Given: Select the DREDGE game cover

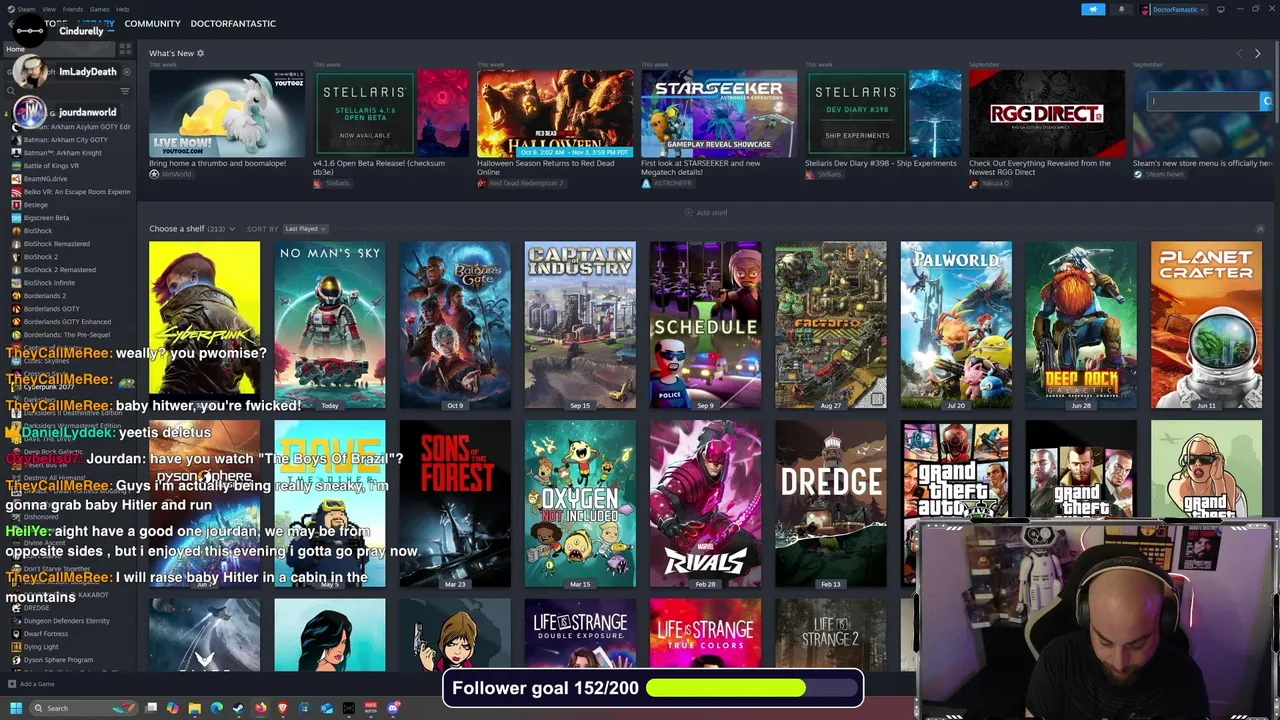Looking at the screenshot, I should pyautogui.click(x=831, y=504).
